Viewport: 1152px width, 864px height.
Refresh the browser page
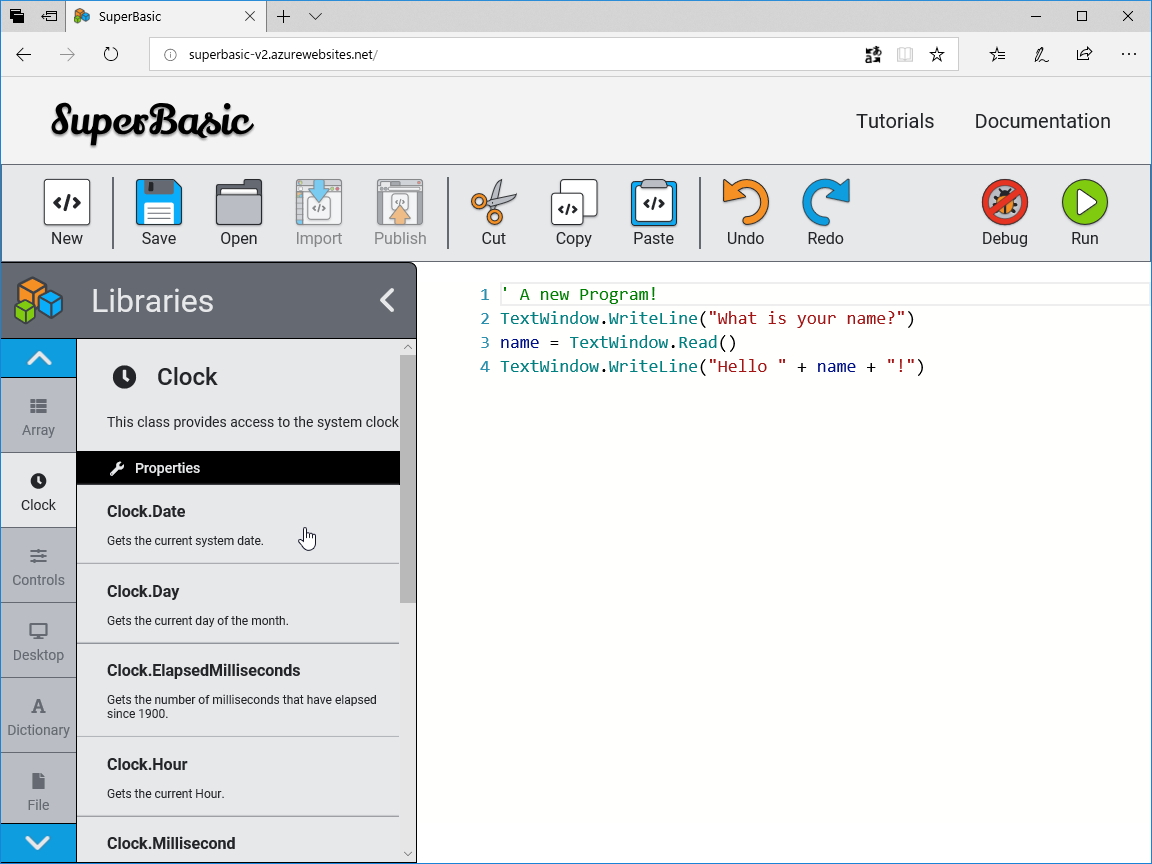(111, 54)
